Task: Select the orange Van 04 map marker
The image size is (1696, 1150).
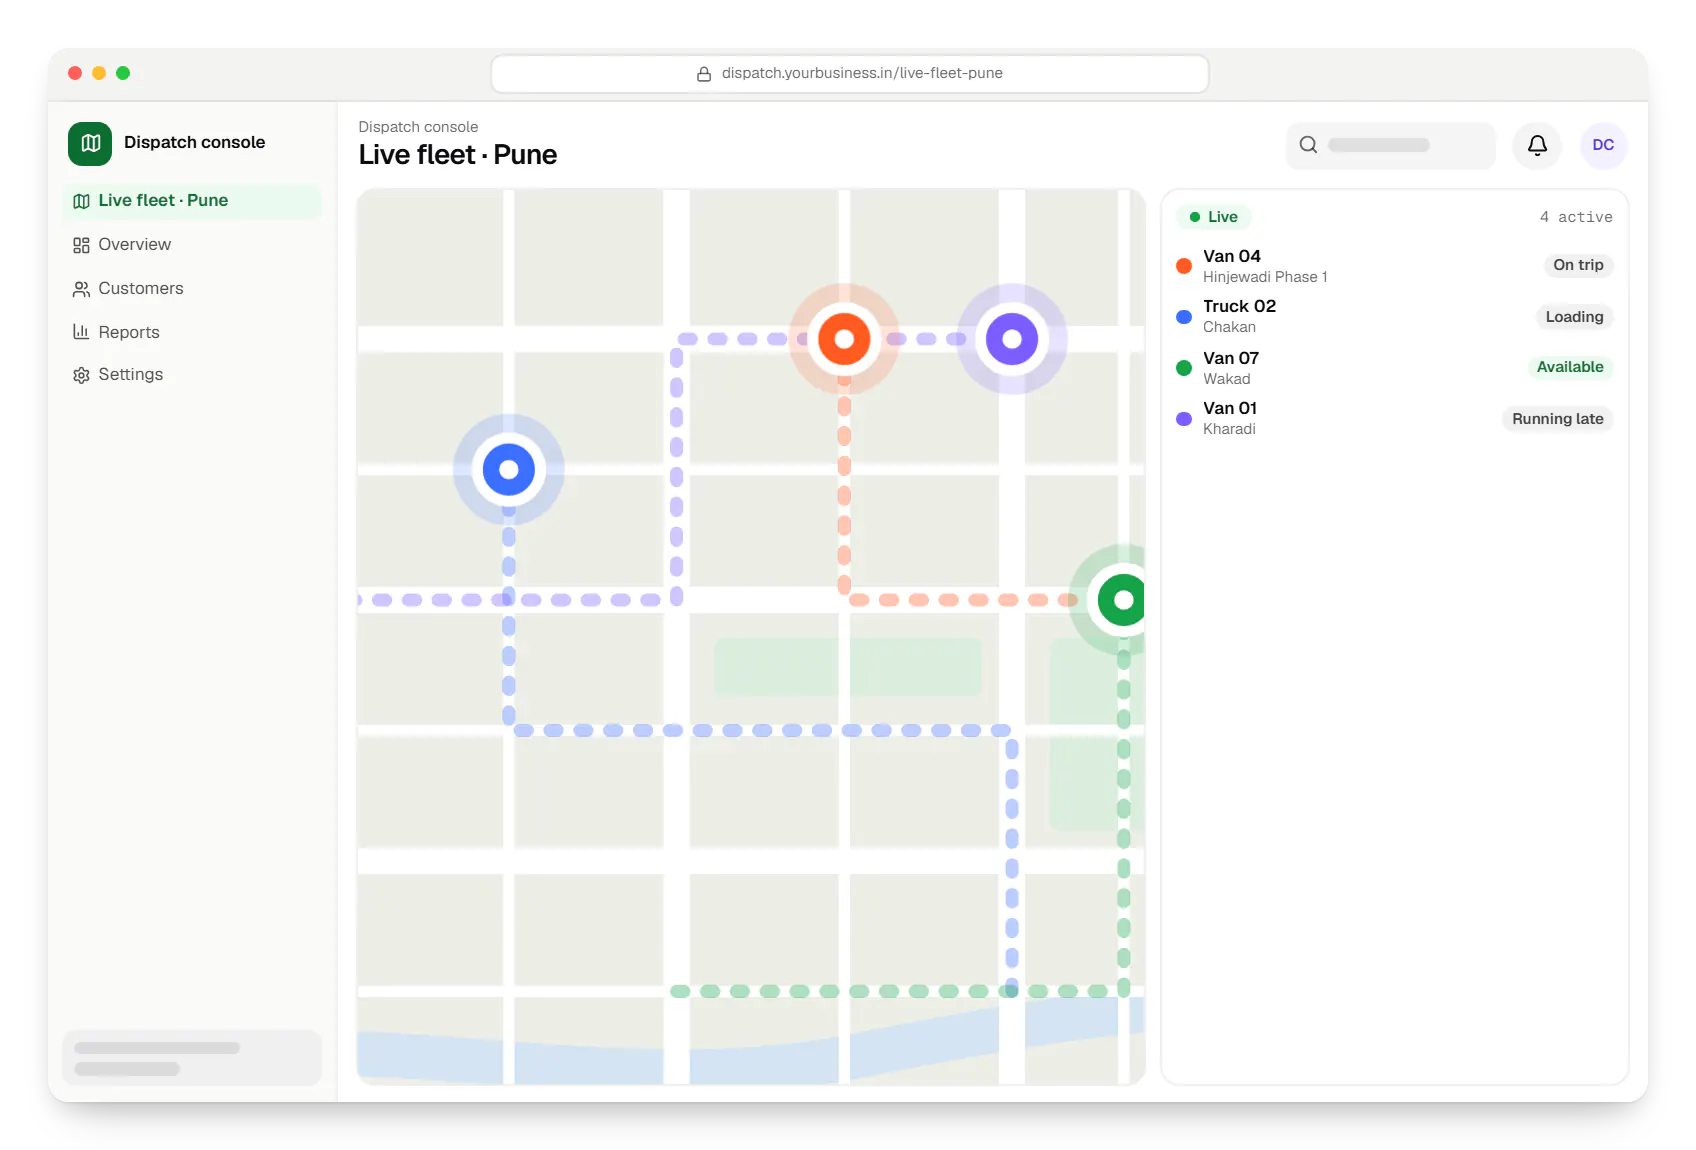Action: tap(844, 339)
